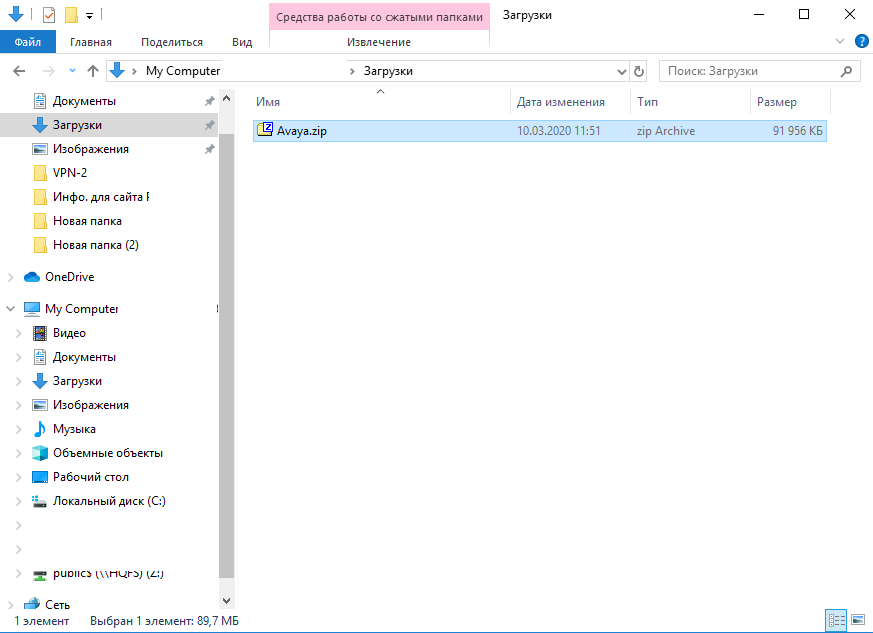The image size is (873, 633).
Task: Click the zip Archive type cell
Action: (x=666, y=131)
